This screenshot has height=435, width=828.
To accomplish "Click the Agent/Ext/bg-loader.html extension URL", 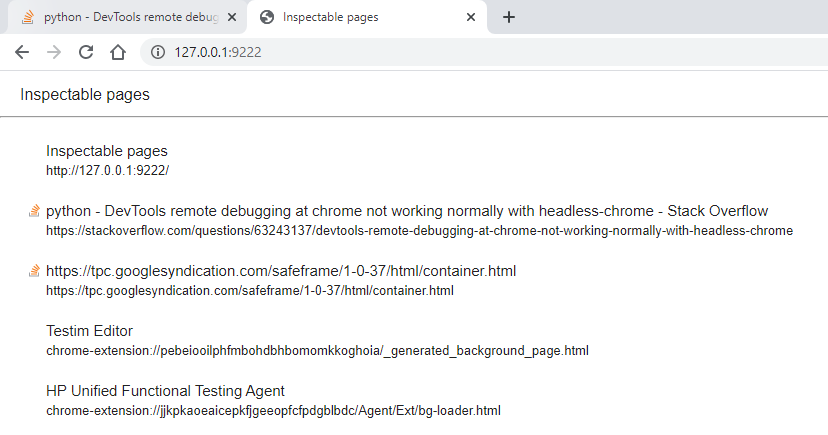I will pyautogui.click(x=274, y=410).
